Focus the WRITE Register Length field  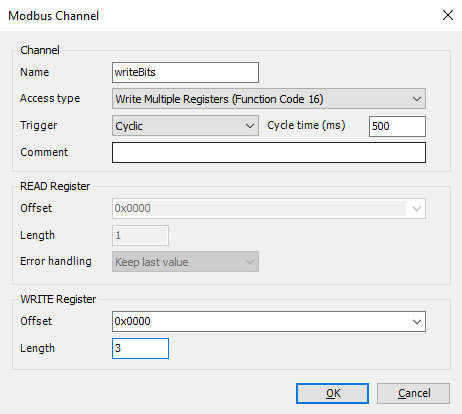click(140, 348)
